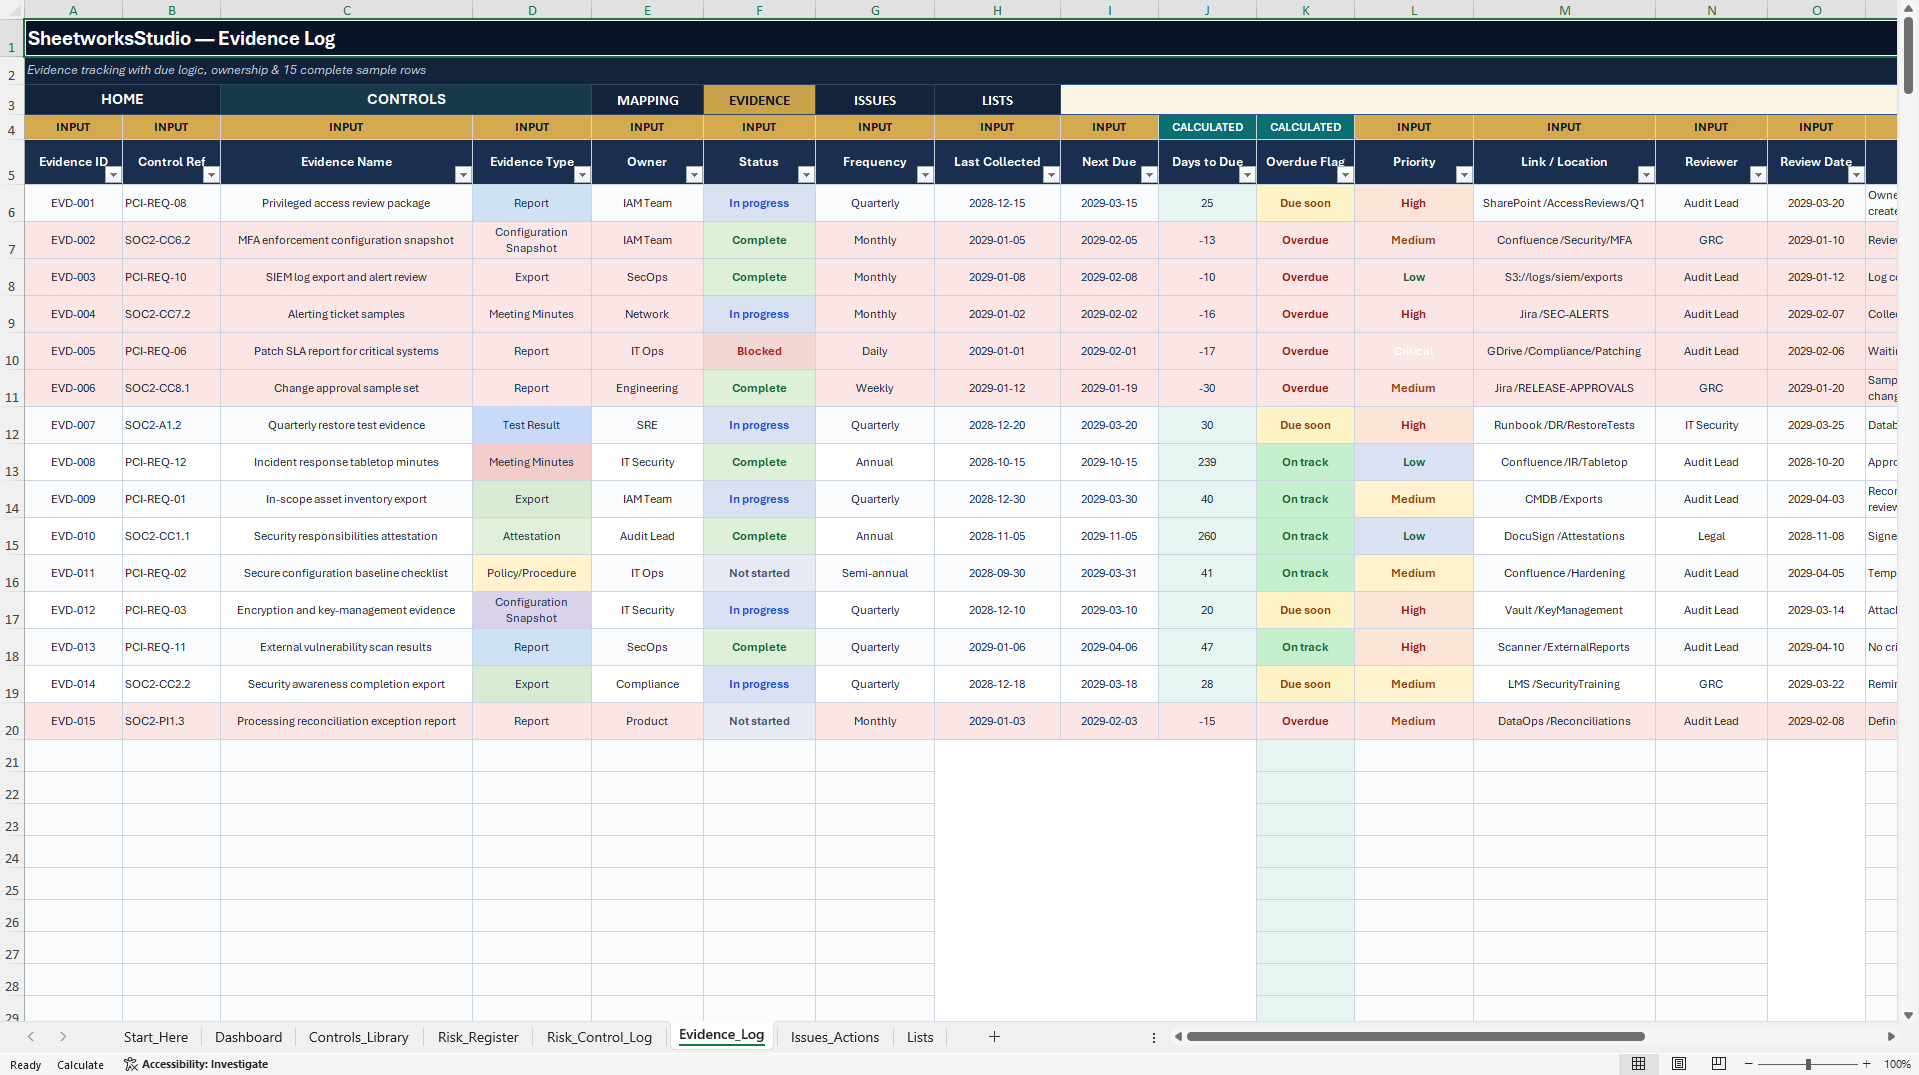Open the Controls_Library sheet tab
Image resolution: width=1919 pixels, height=1075 pixels.
click(358, 1037)
